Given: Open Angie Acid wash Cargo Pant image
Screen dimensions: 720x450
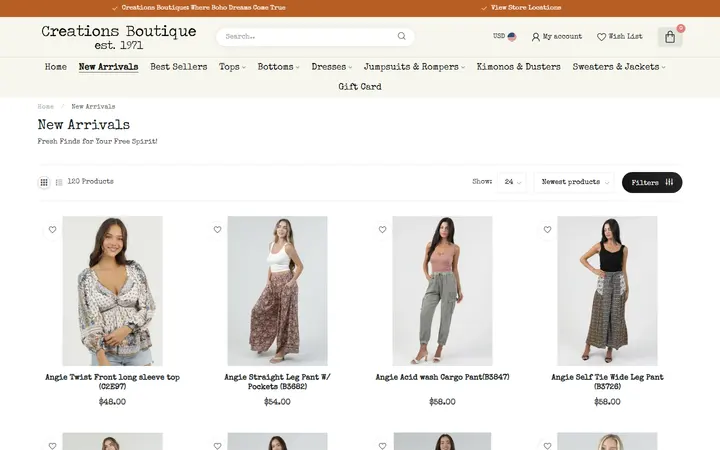Looking at the screenshot, I should click(442, 291).
